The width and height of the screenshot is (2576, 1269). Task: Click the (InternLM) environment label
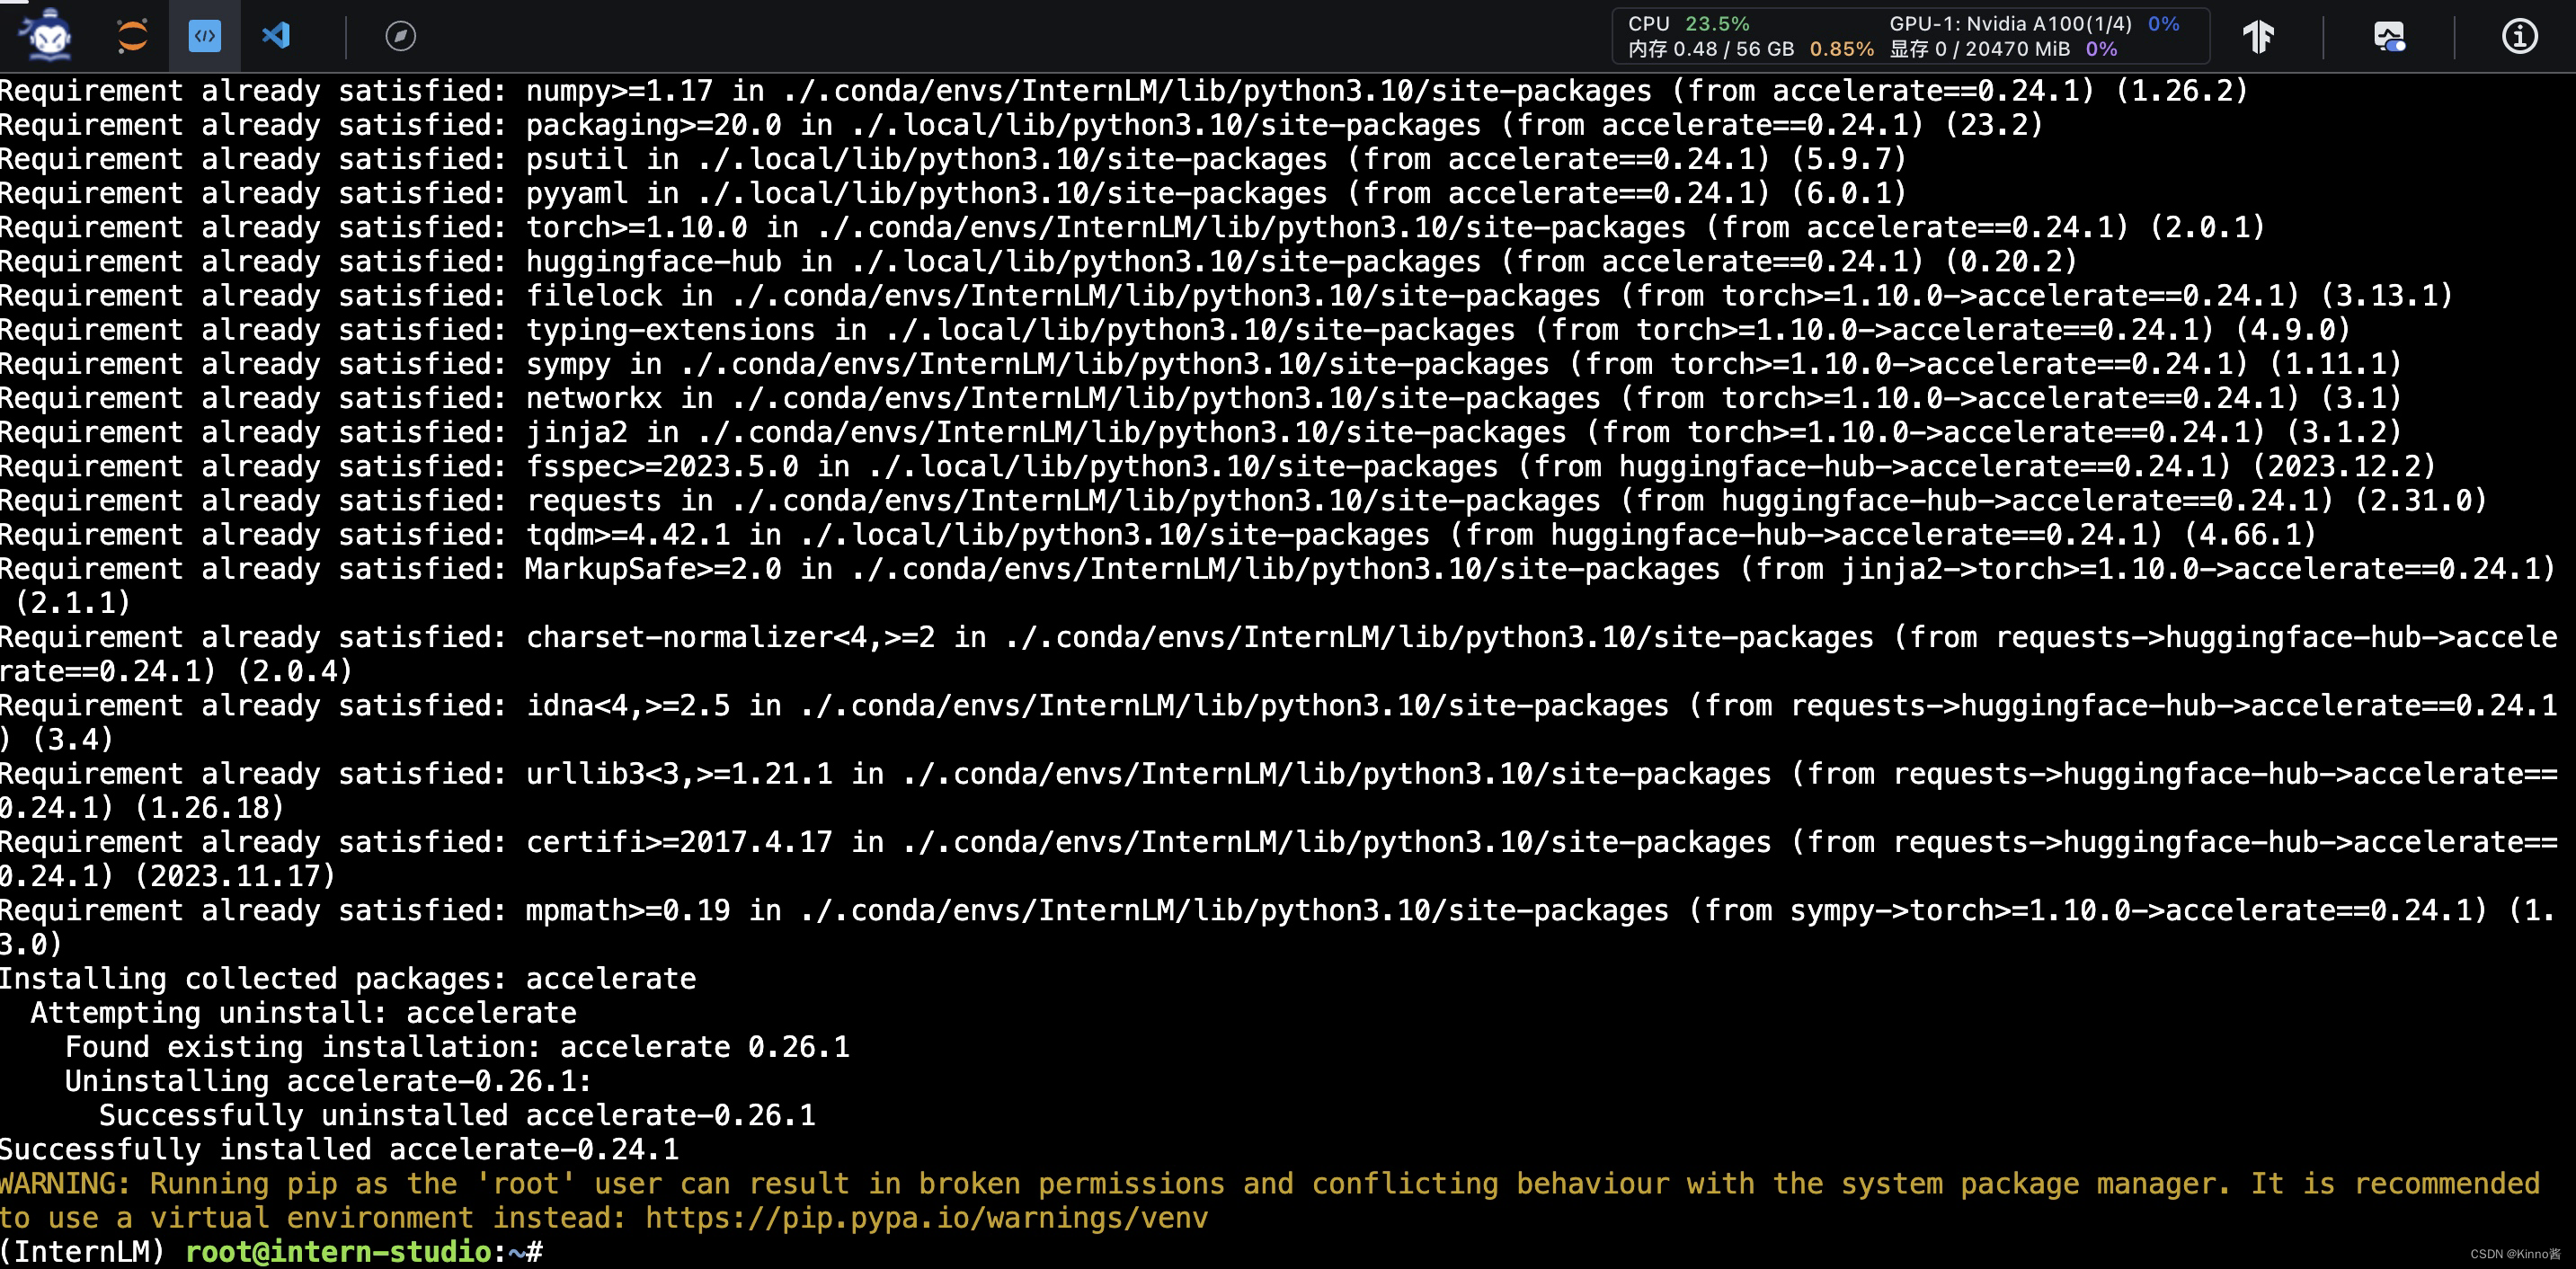pyautogui.click(x=83, y=1252)
